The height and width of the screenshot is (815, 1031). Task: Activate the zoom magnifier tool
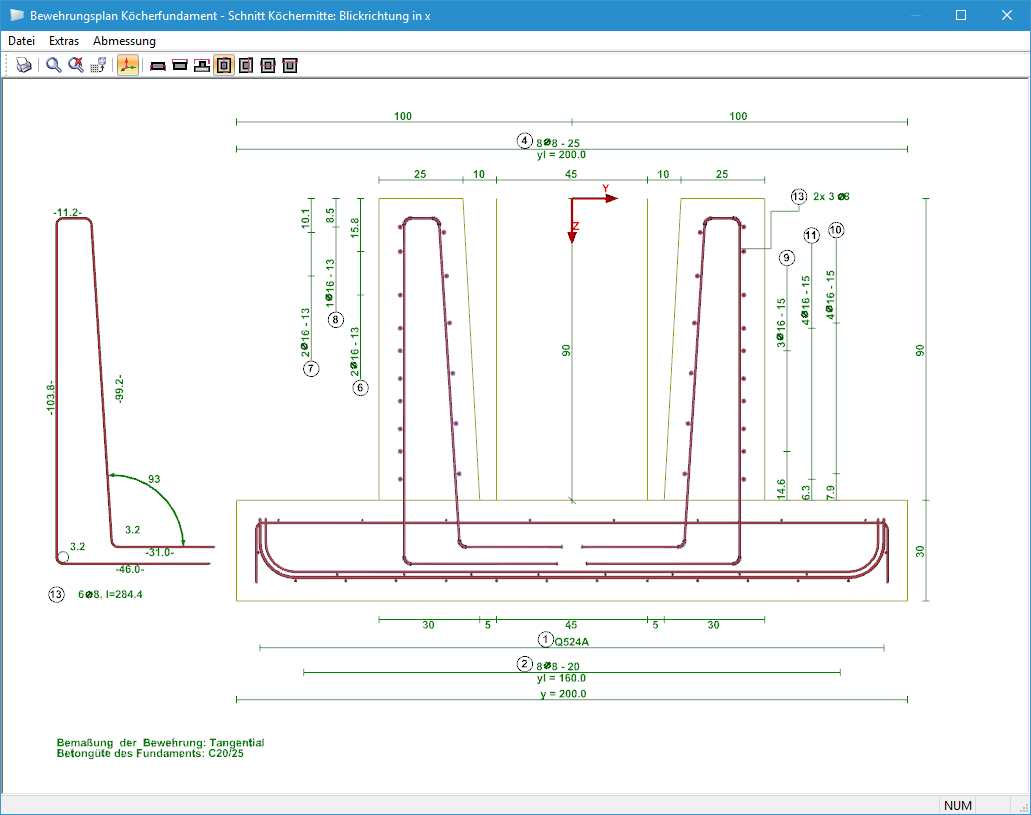click(53, 65)
